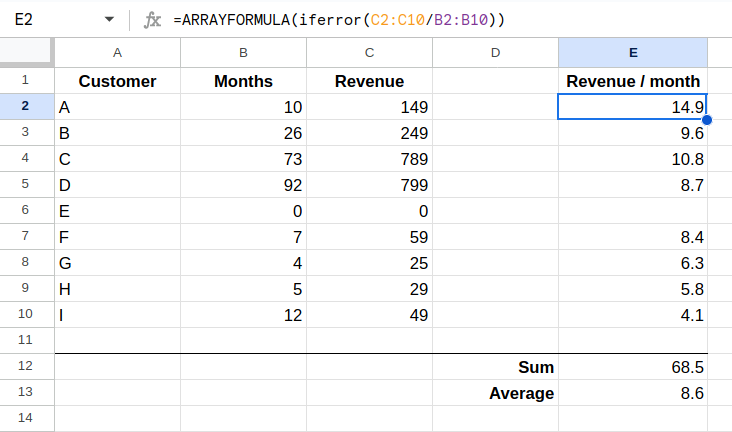
Task: Select customer 'B' cell
Action: [118, 133]
